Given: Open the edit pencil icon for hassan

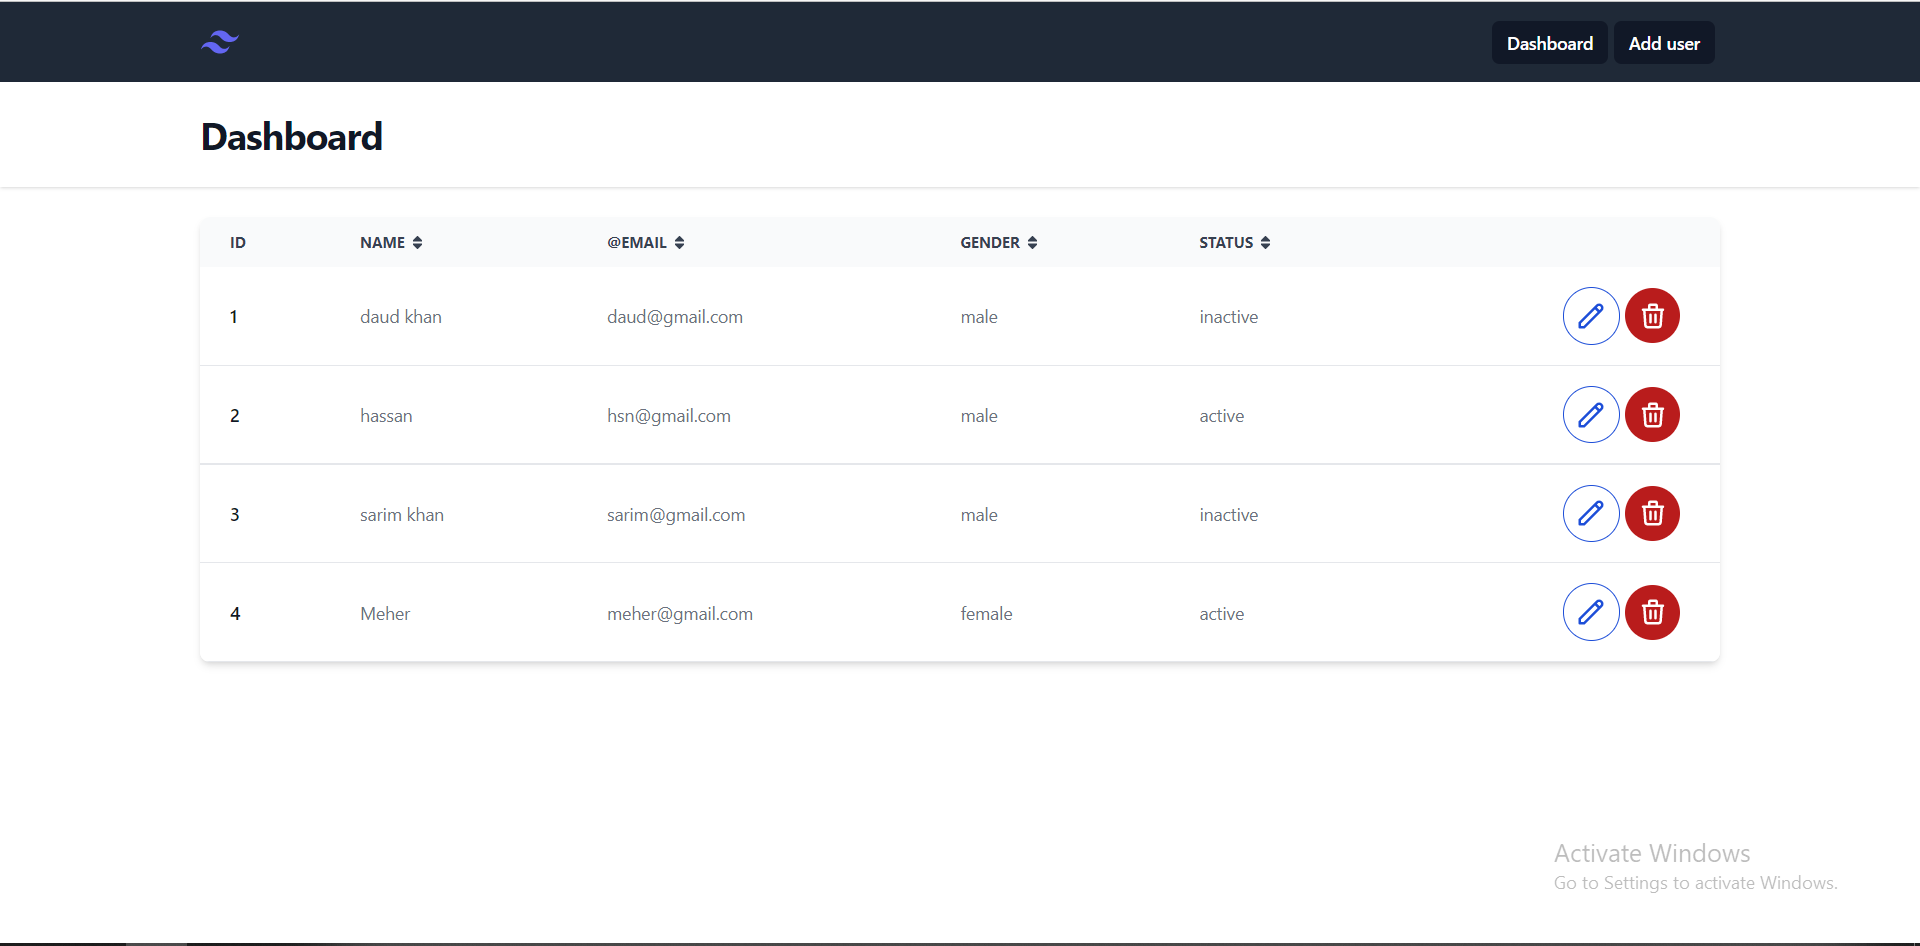Looking at the screenshot, I should (x=1591, y=415).
